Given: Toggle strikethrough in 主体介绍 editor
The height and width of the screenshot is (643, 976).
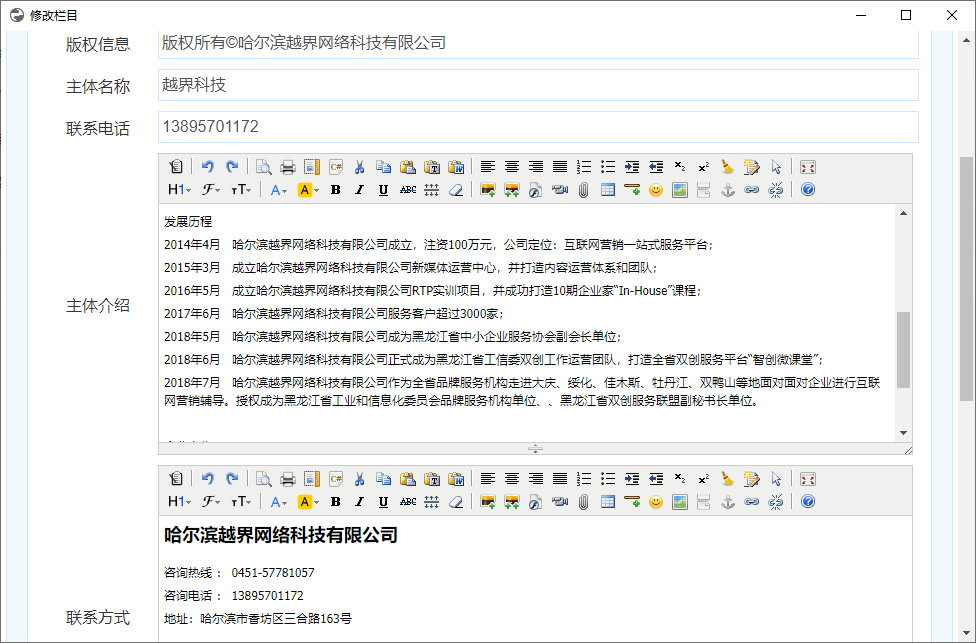Looking at the screenshot, I should pos(408,190).
